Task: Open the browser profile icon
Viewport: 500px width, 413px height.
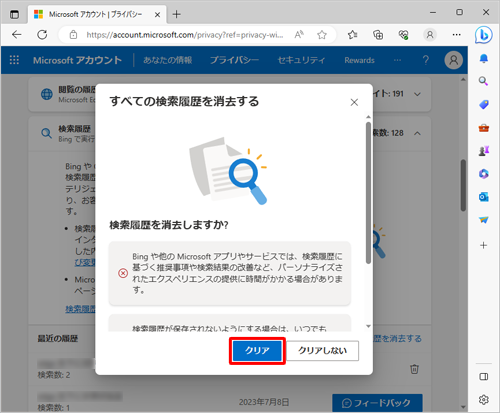Action: 430,35
